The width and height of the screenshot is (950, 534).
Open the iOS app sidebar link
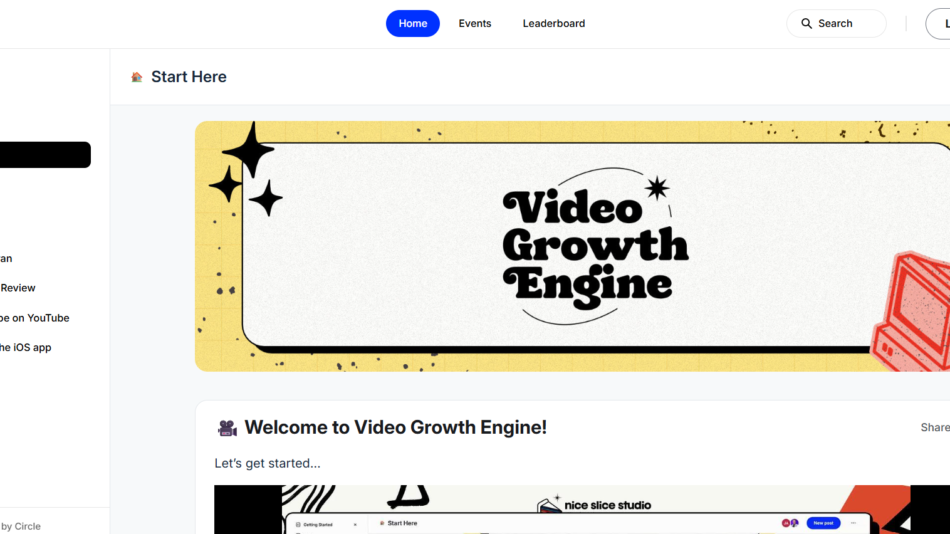pos(25,348)
